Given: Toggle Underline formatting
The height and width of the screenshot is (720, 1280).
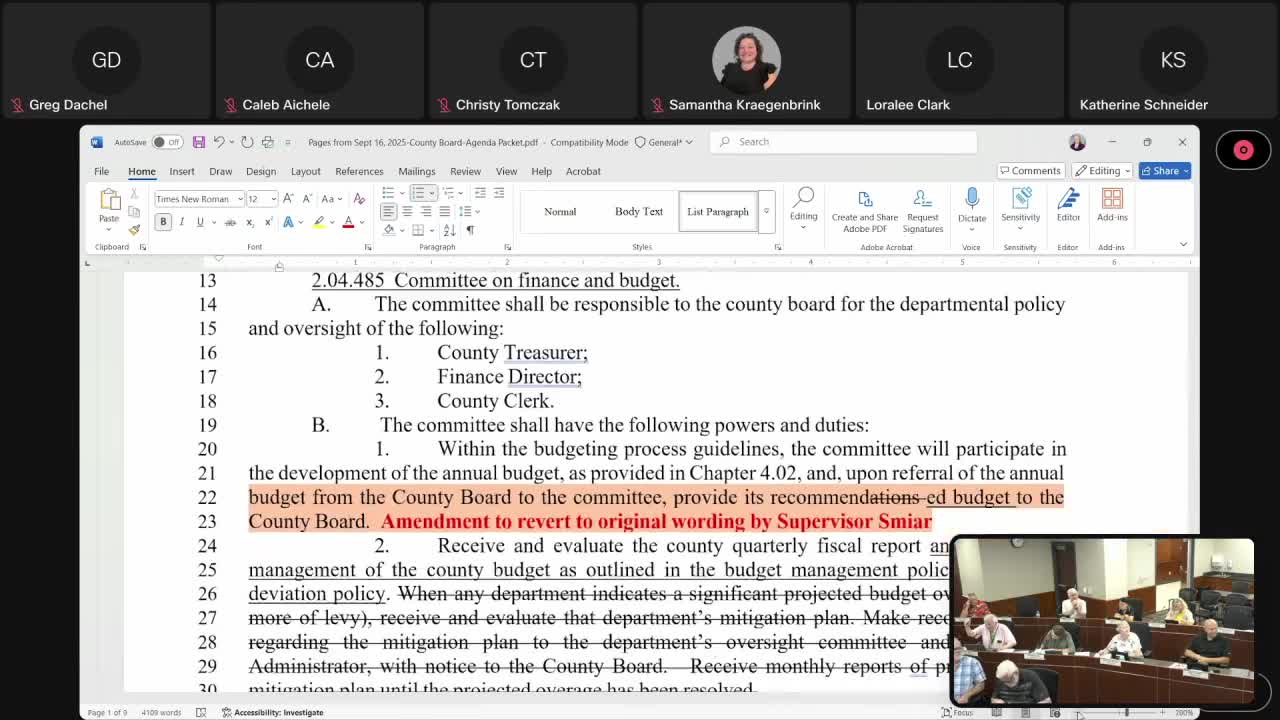Looking at the screenshot, I should click(200, 222).
